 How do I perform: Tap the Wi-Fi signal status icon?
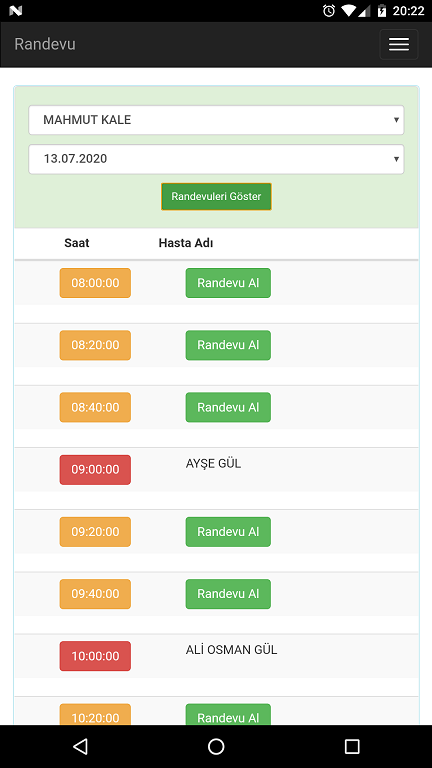tap(348, 10)
